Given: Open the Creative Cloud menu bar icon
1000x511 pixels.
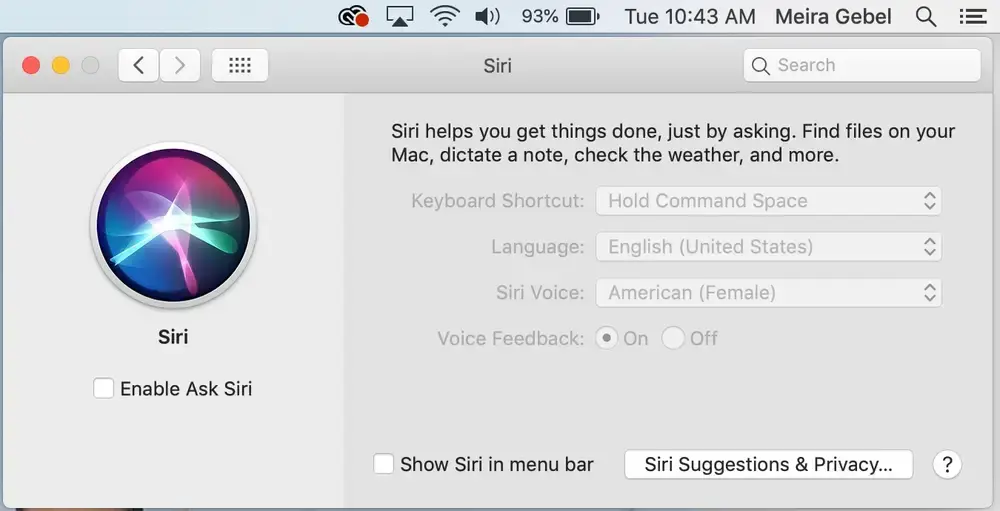Looking at the screenshot, I should [353, 16].
